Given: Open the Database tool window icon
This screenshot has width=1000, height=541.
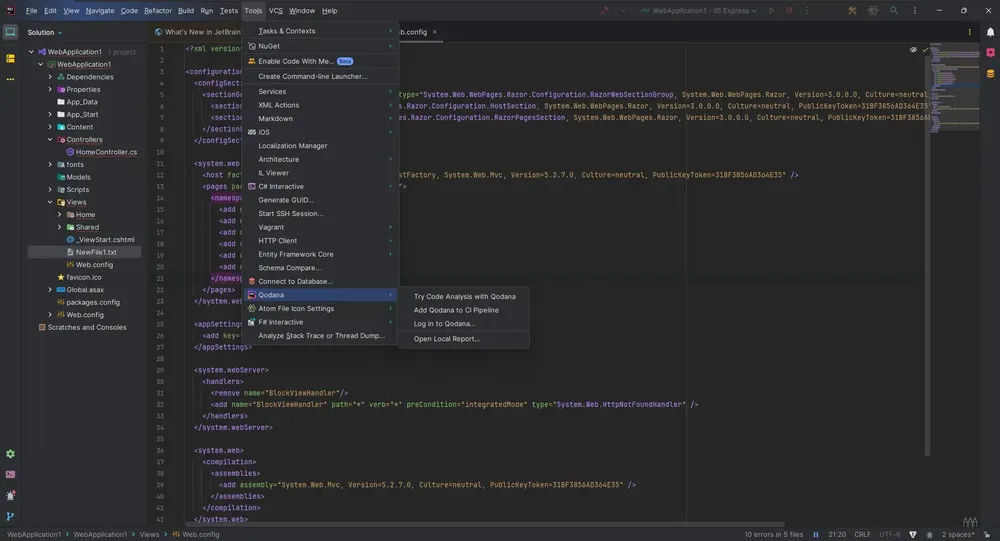Looking at the screenshot, I should [990, 73].
